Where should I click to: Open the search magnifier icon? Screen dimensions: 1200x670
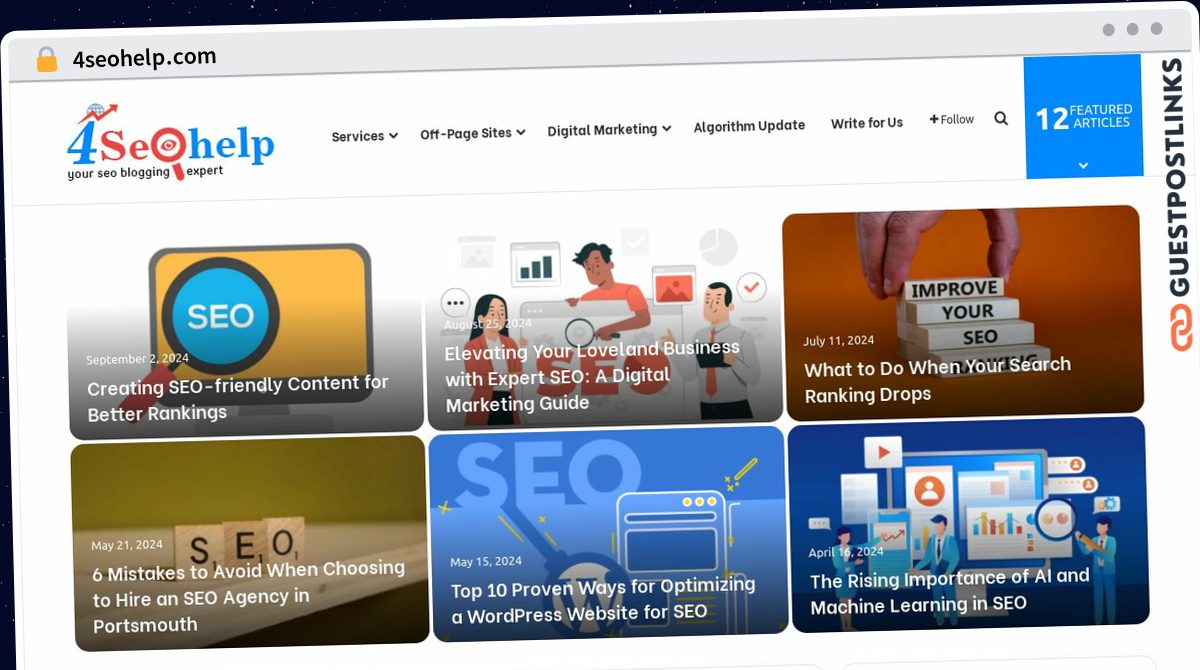pos(1001,118)
